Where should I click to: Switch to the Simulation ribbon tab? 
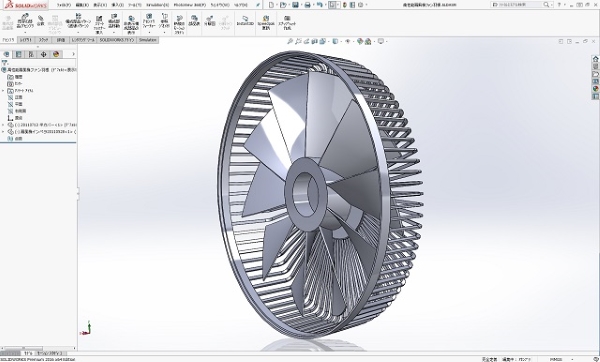pyautogui.click(x=147, y=40)
